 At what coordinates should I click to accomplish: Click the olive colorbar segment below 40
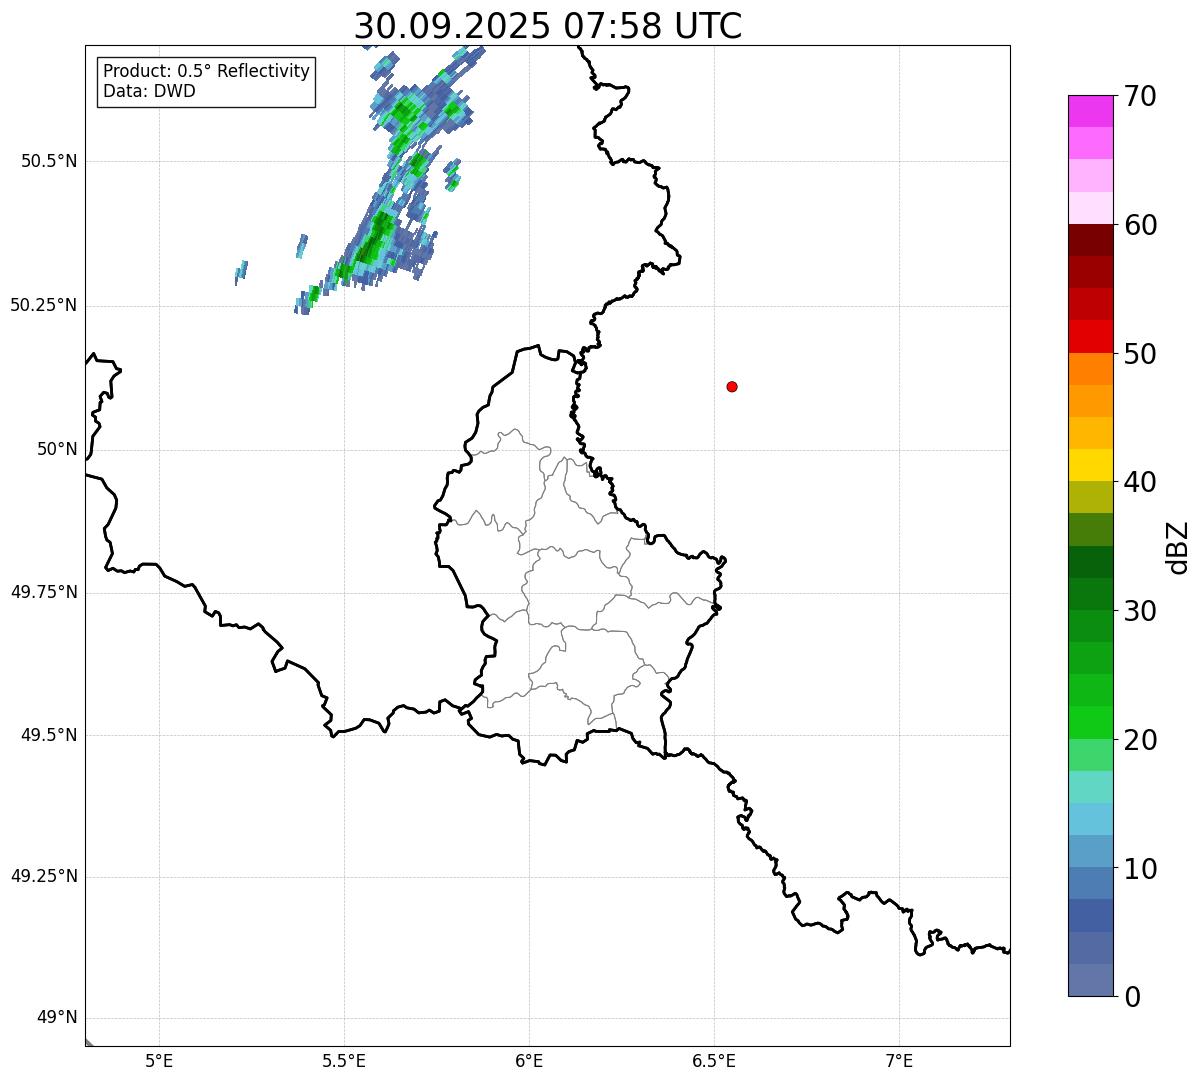[1090, 497]
